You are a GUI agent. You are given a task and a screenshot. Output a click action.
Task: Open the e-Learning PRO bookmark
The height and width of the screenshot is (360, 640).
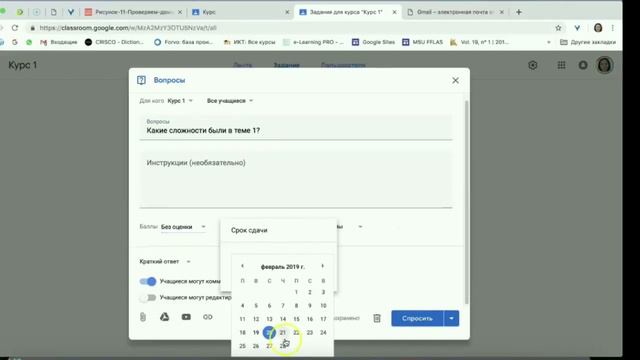coord(313,42)
